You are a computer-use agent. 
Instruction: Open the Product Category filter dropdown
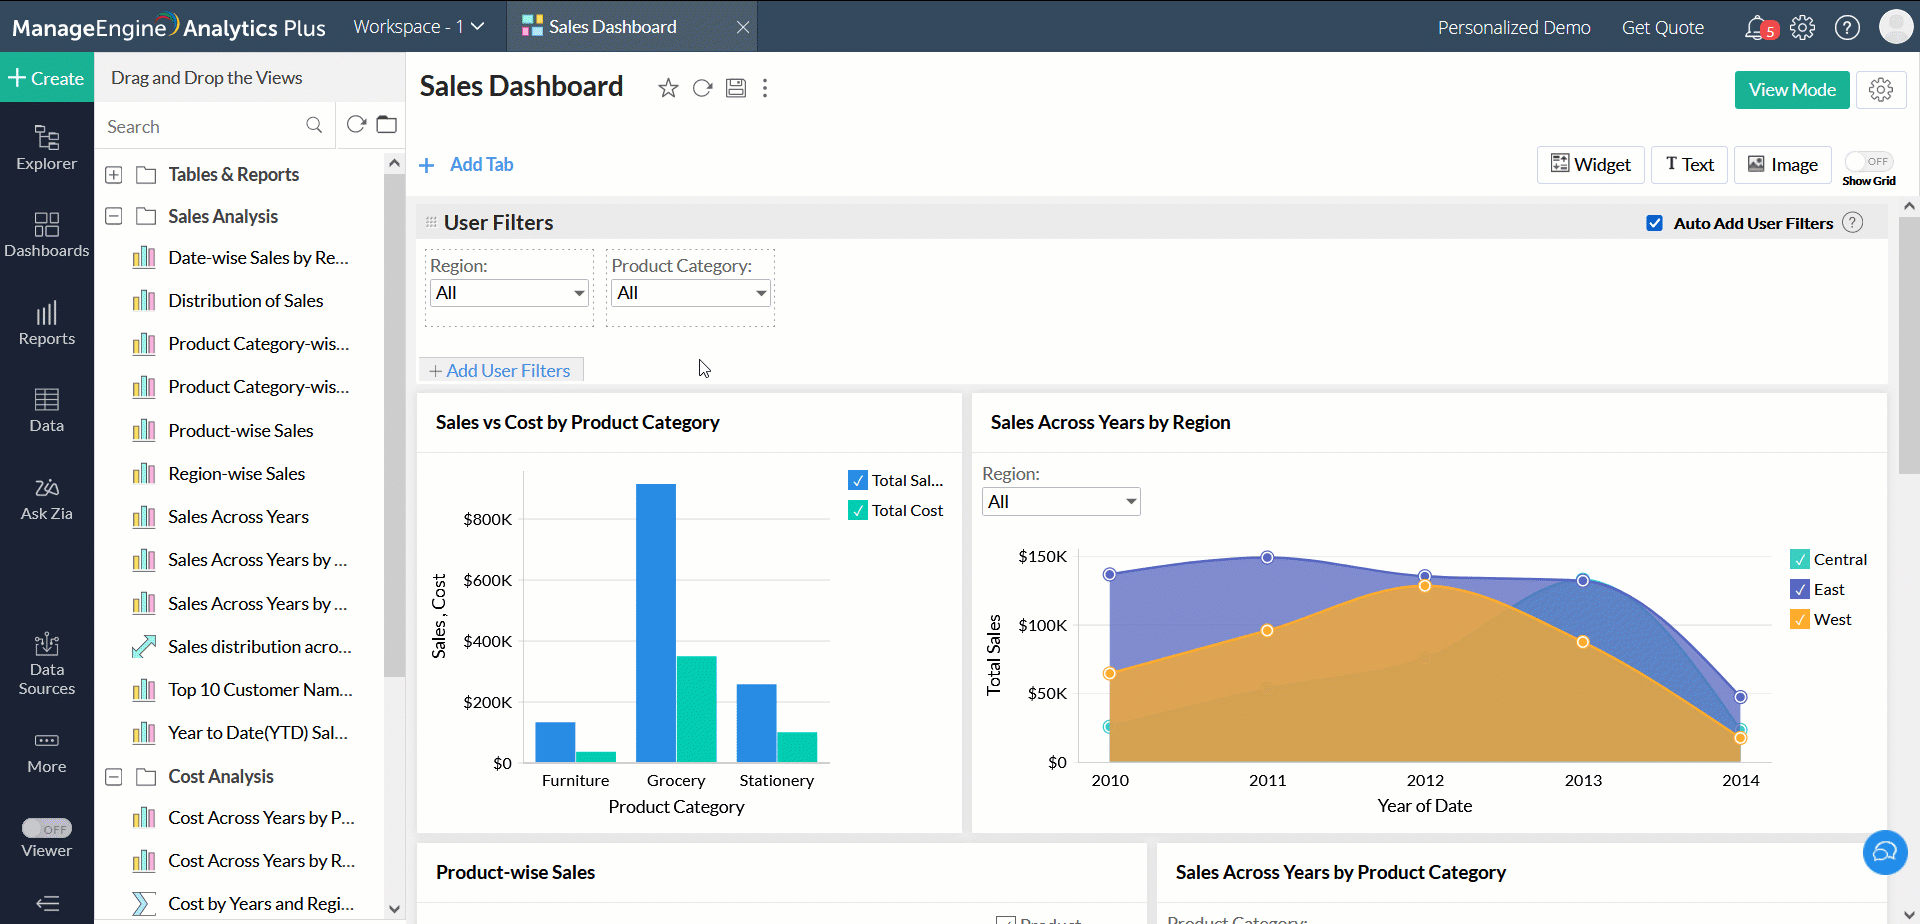690,293
